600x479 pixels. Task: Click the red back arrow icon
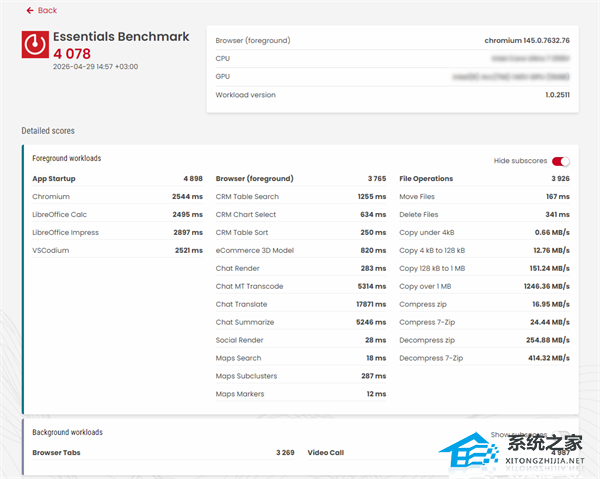[30, 10]
